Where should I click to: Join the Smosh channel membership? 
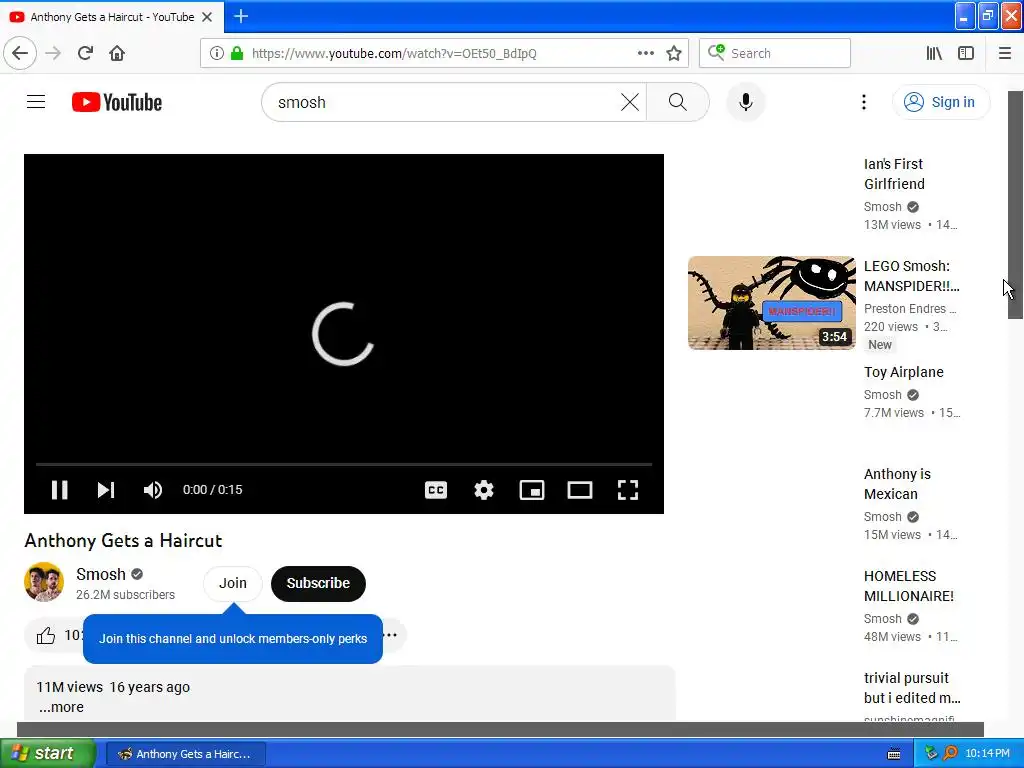click(x=232, y=583)
